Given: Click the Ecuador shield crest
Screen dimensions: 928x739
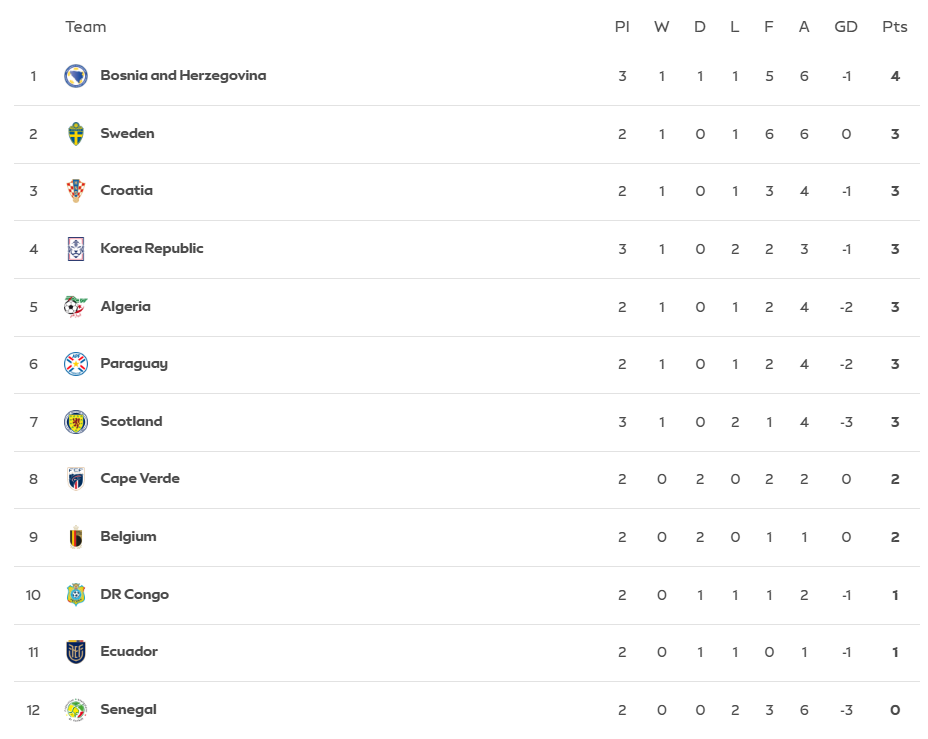Looking at the screenshot, I should pos(76,651).
